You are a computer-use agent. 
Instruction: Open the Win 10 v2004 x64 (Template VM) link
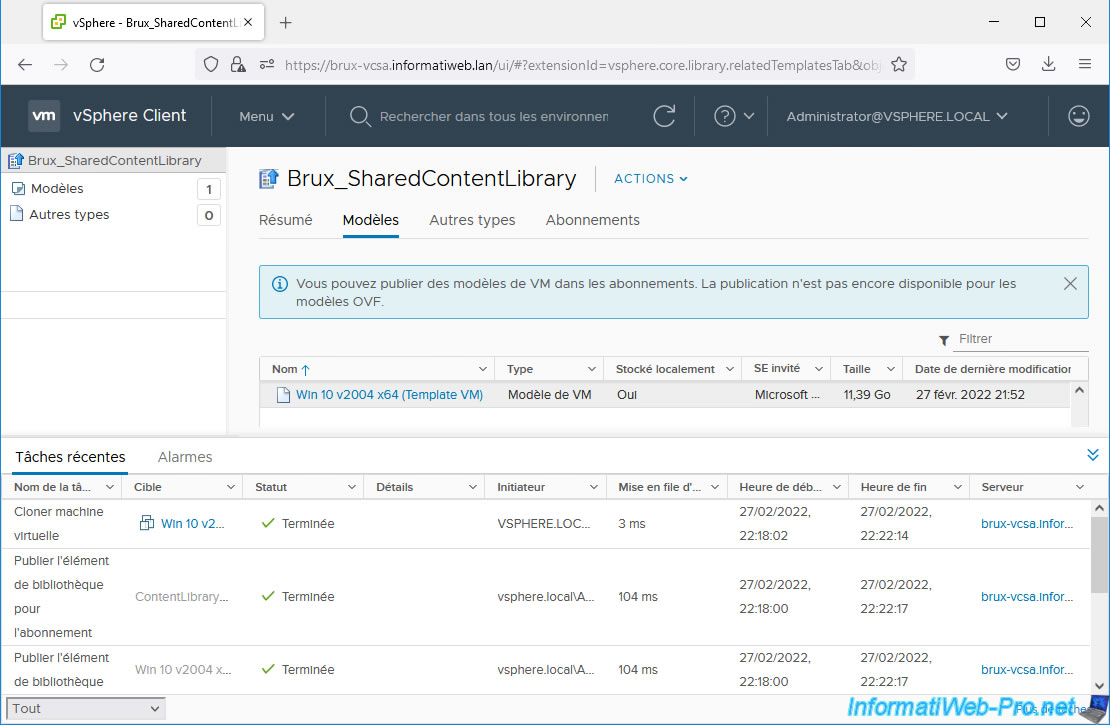389,395
